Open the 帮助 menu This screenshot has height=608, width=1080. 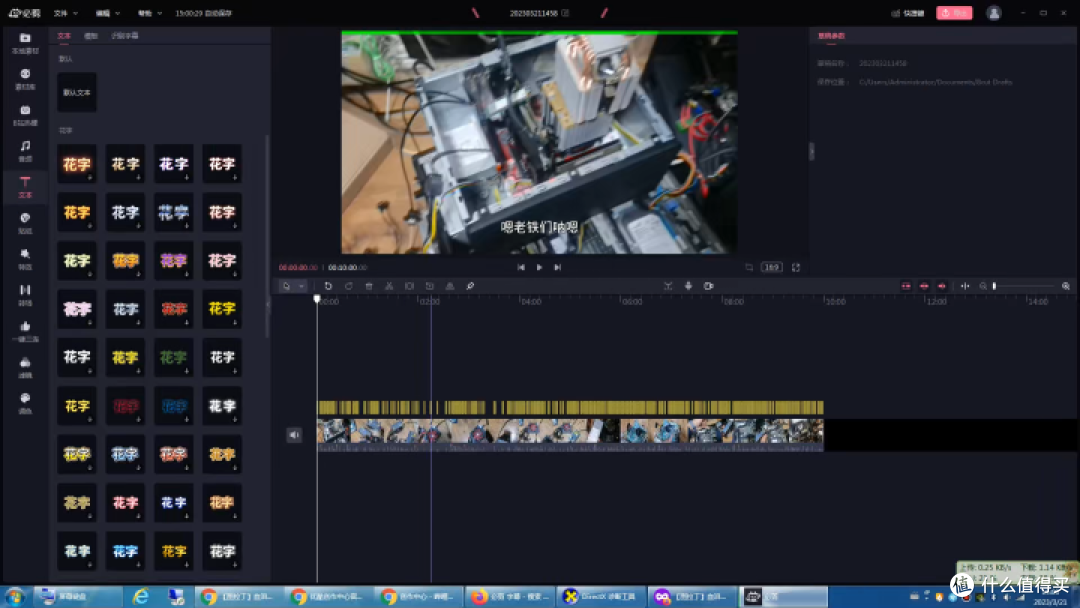point(149,13)
